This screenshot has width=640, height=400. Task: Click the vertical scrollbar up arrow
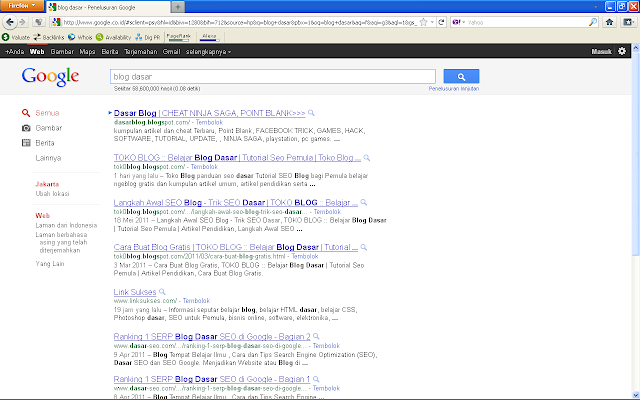click(636, 48)
